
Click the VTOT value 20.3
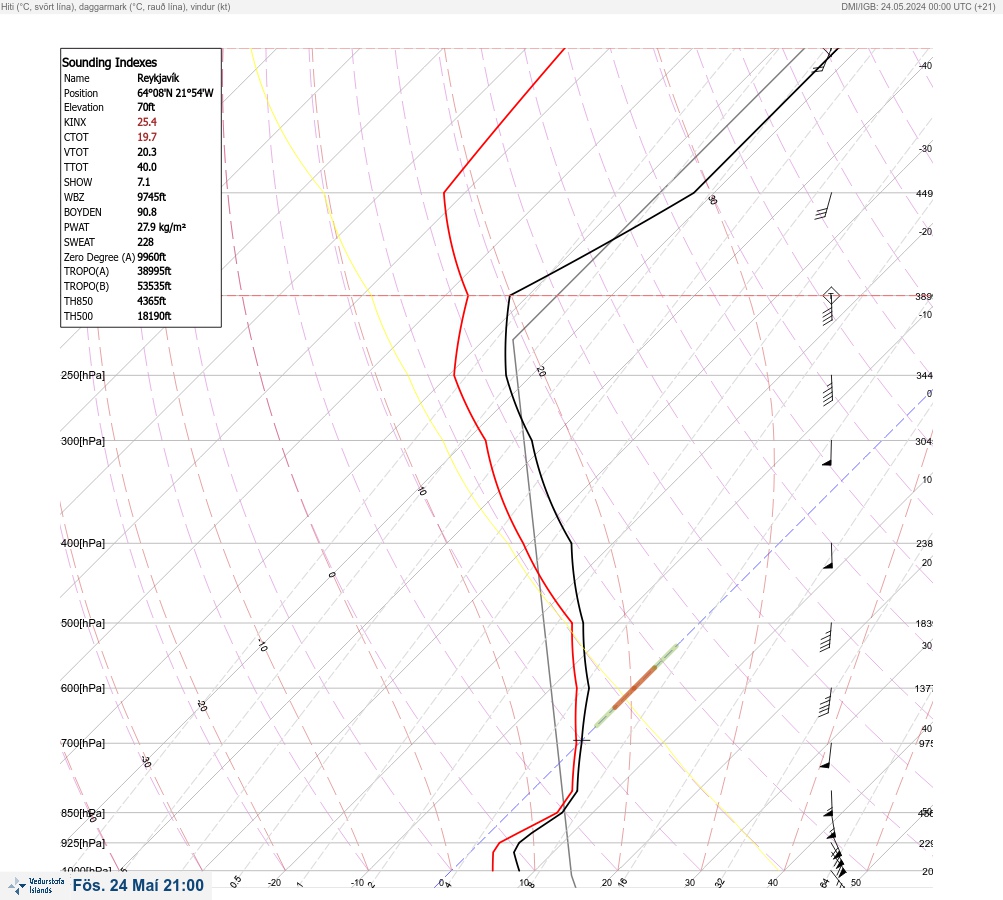(147, 152)
